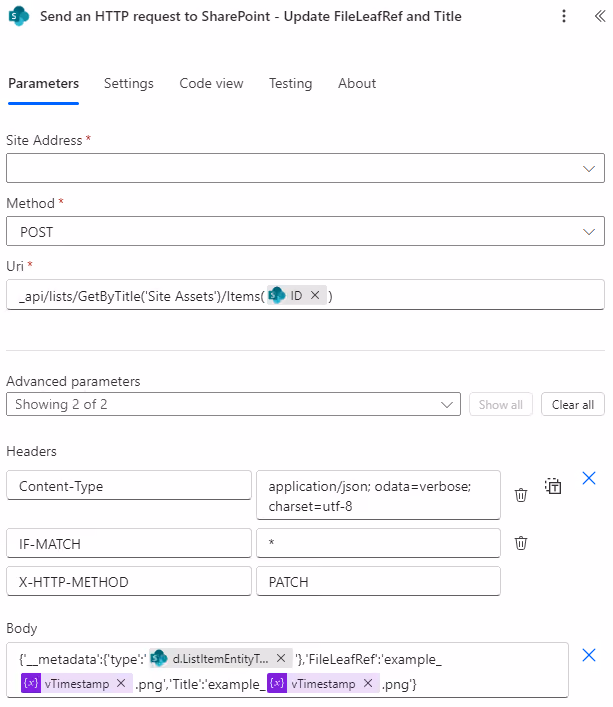Click the Method label
This screenshot has height=707, width=613.
pyautogui.click(x=30, y=203)
